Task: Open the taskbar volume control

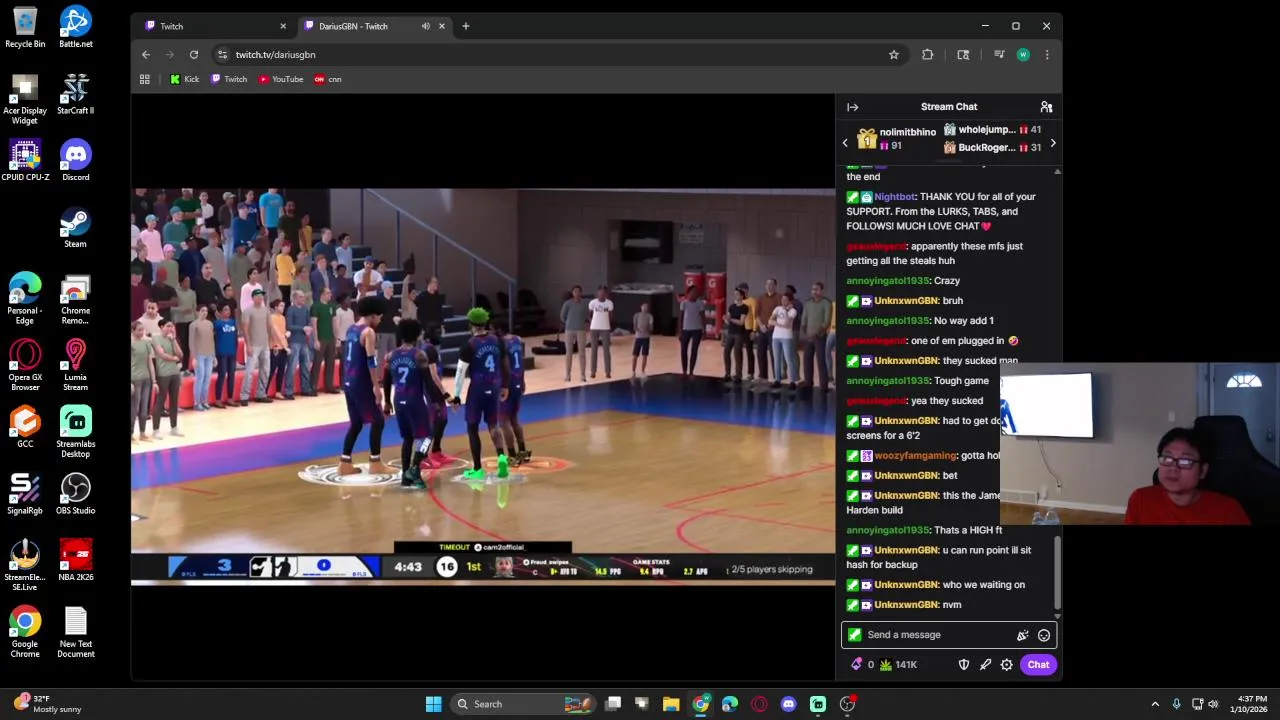Action: (1213, 704)
